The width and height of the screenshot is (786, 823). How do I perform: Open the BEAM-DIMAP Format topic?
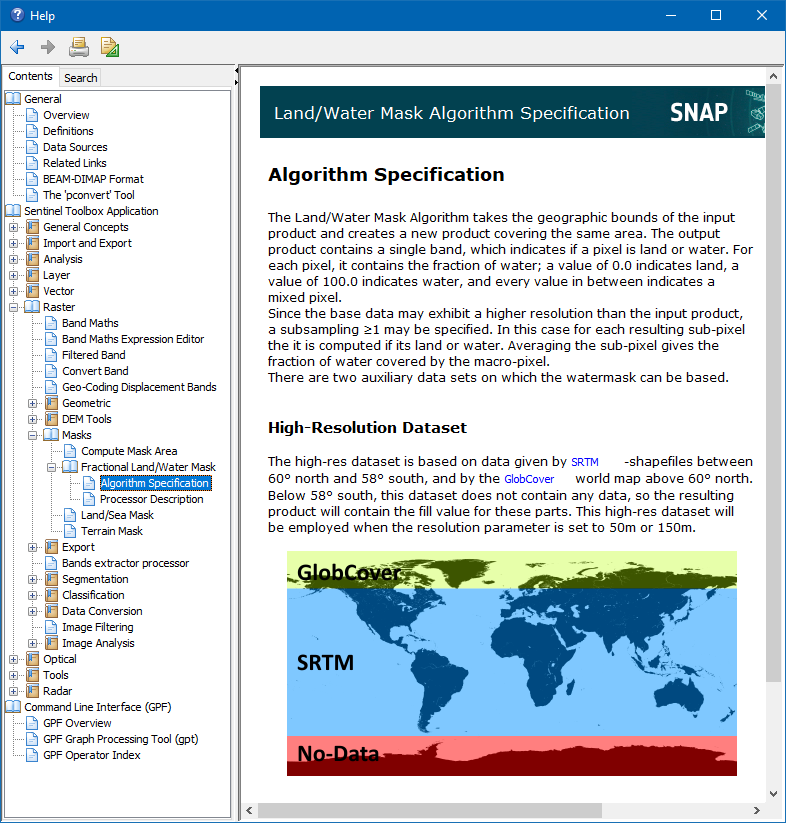[93, 179]
